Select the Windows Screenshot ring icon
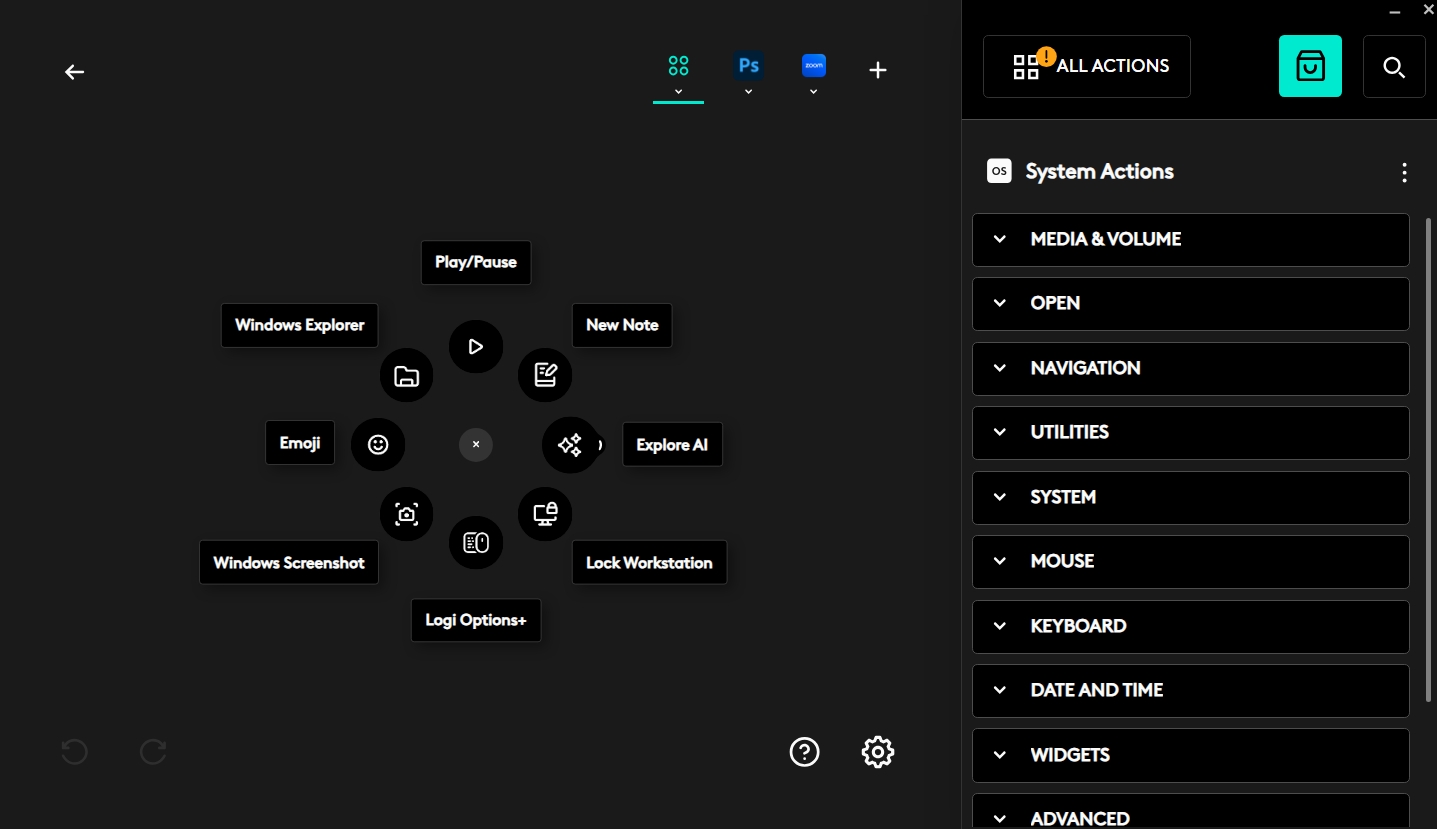This screenshot has width=1437, height=829. pos(406,514)
